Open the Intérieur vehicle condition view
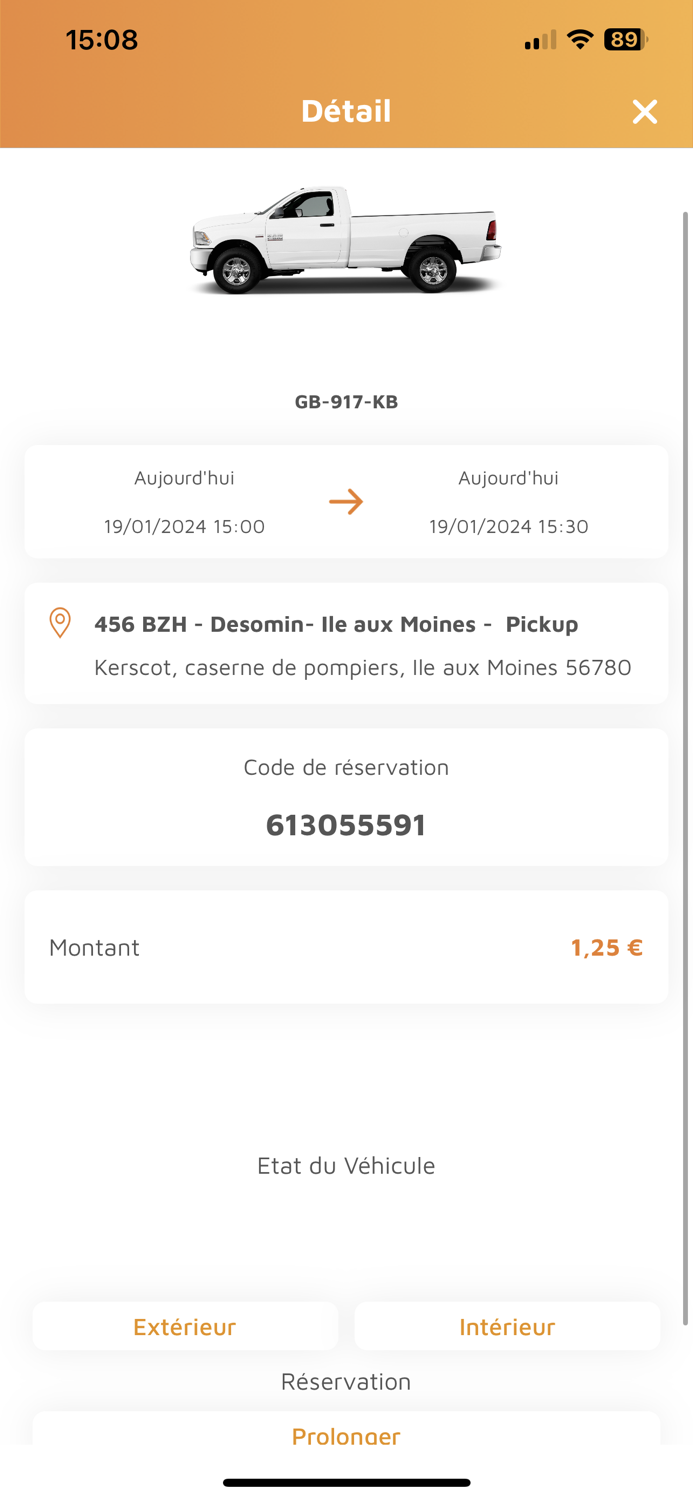693x1500 pixels. pyautogui.click(x=507, y=1325)
